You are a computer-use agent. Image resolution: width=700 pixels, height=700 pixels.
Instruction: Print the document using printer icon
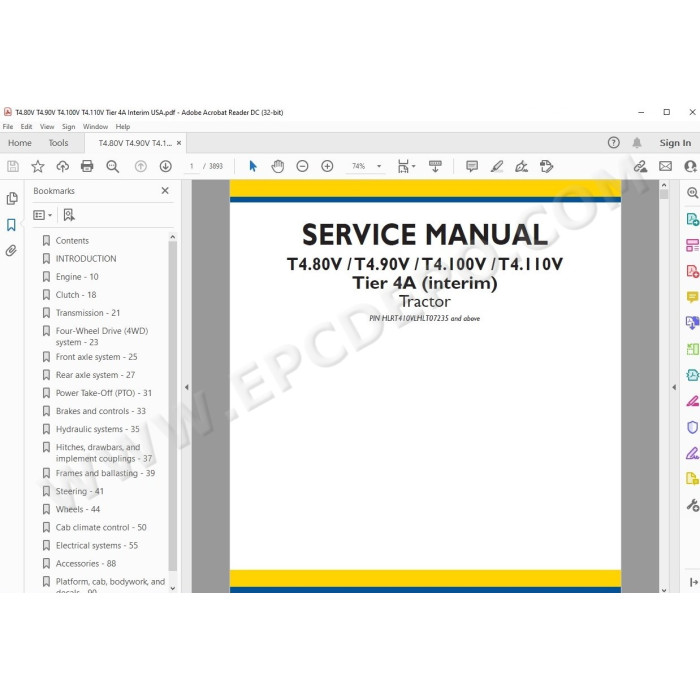coord(87,167)
